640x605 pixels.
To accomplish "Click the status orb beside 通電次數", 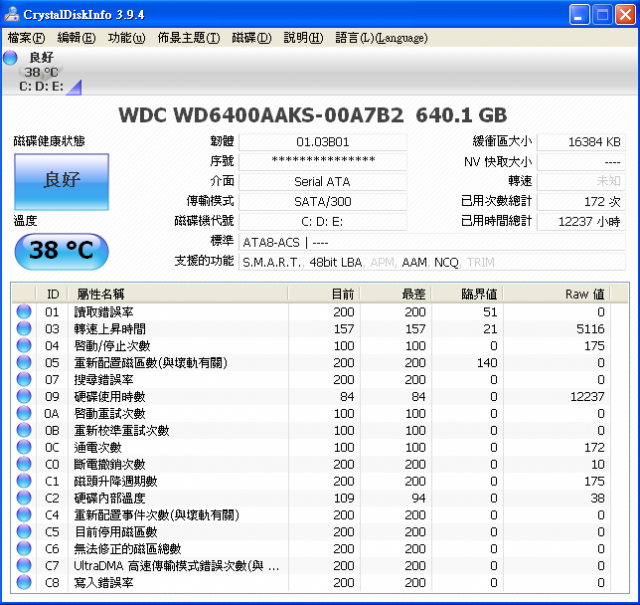I will (x=24, y=447).
